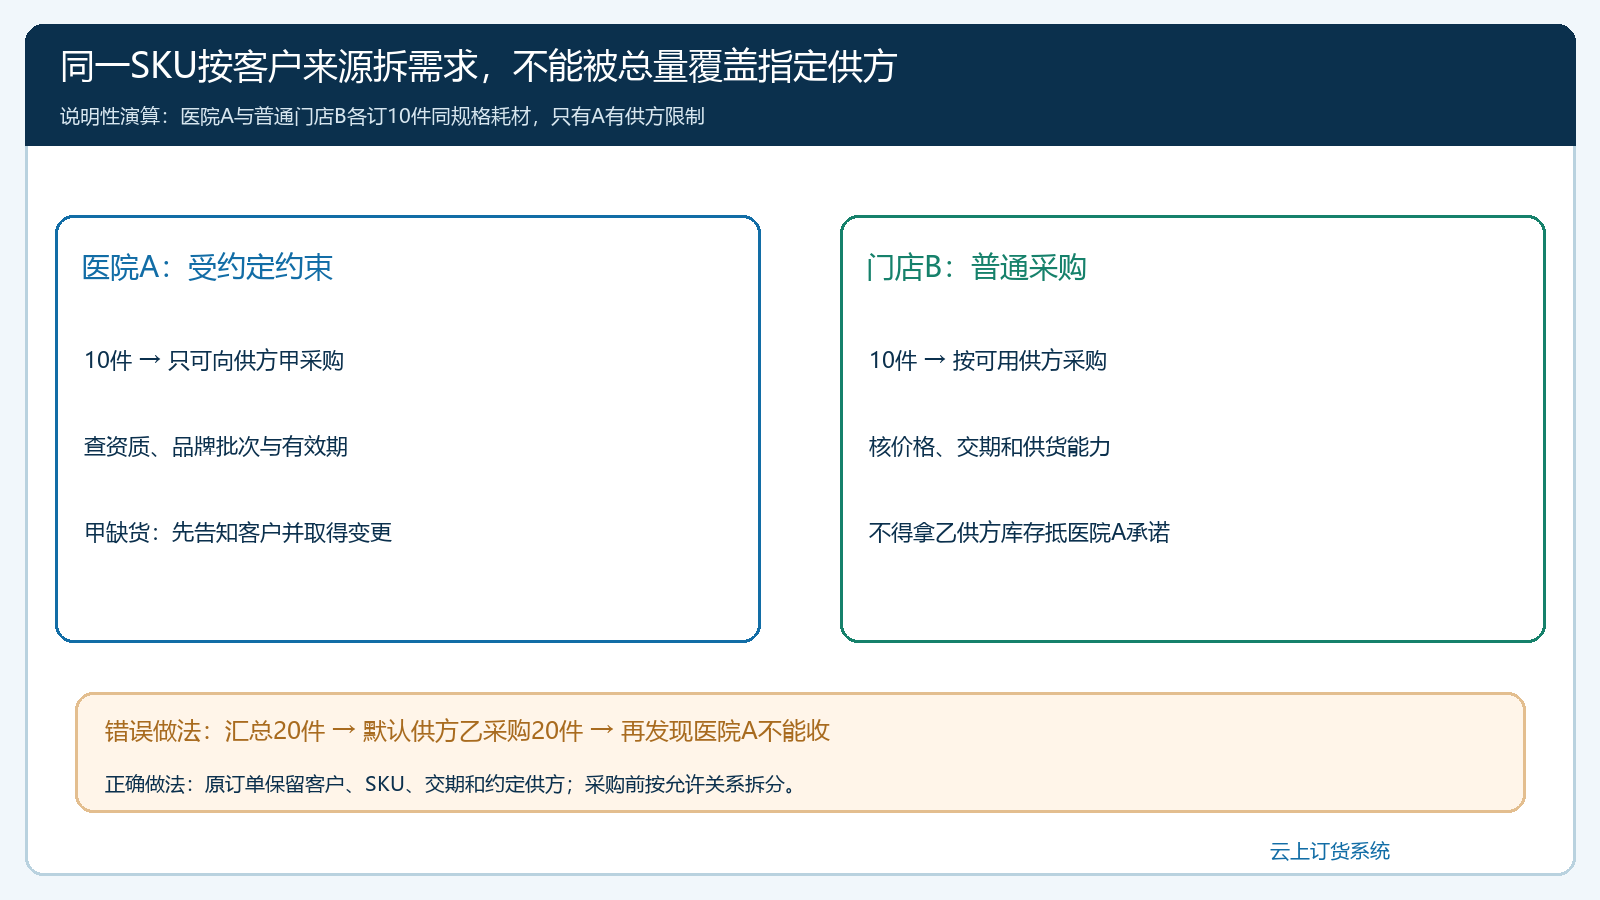The height and width of the screenshot is (900, 1600).
Task: Click the warning line starting with 错误做法
Action: 467,731
